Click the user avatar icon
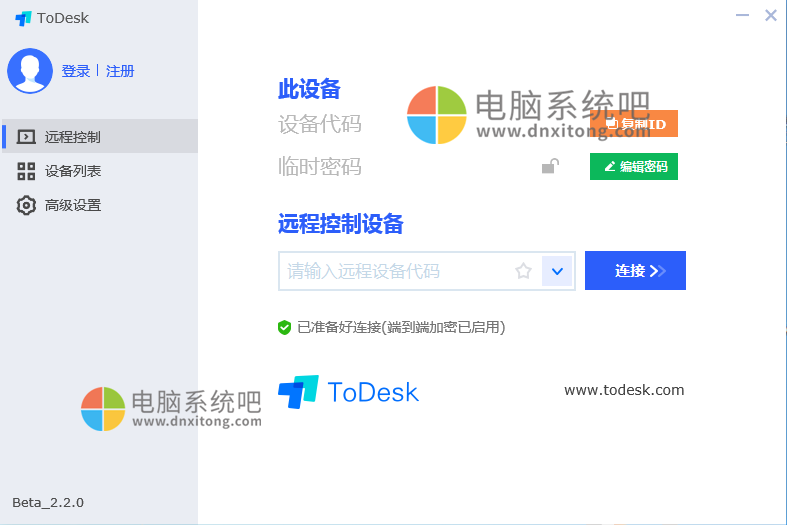The height and width of the screenshot is (525, 787). [30, 71]
